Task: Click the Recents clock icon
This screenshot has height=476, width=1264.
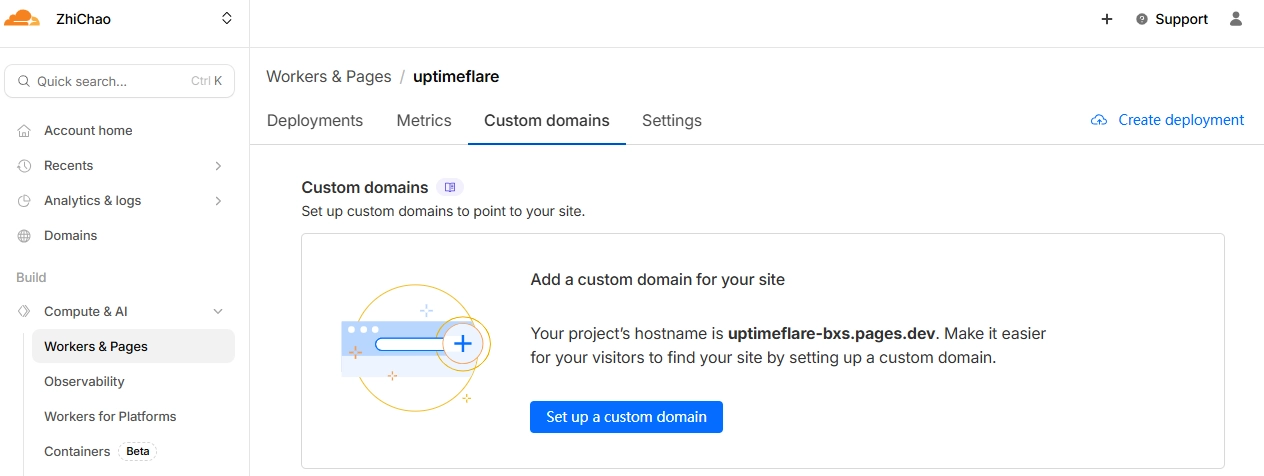Action: click(25, 166)
